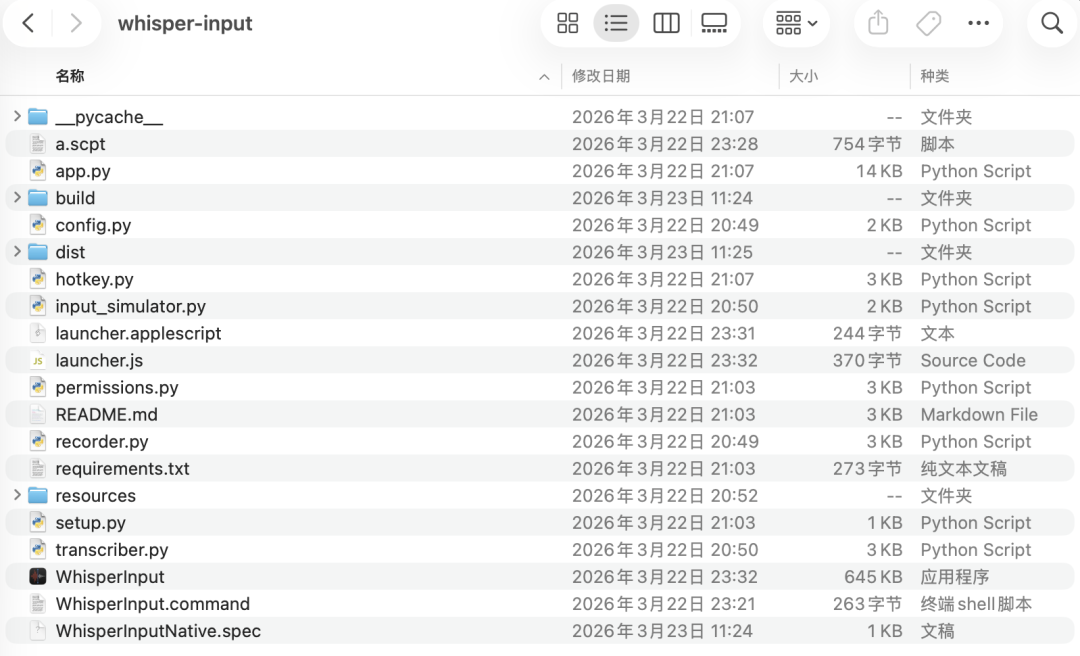Select the WhisperInput application icon
Screen dimensions: 1080x656
click(x=38, y=576)
